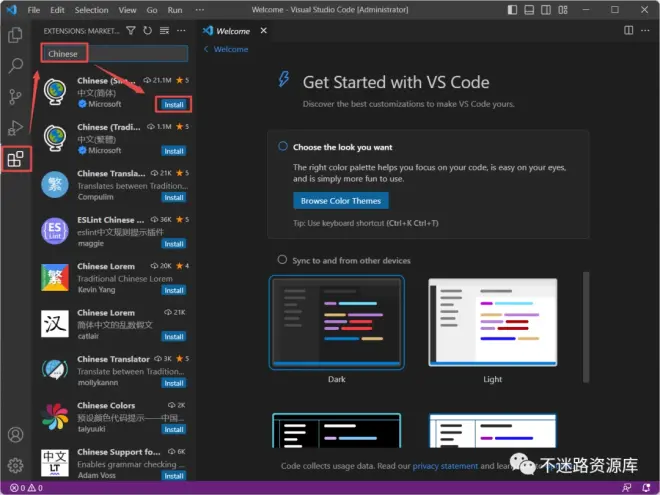Install Chinese Translator by mollykannn
The height and width of the screenshot is (495, 660).
point(174,383)
